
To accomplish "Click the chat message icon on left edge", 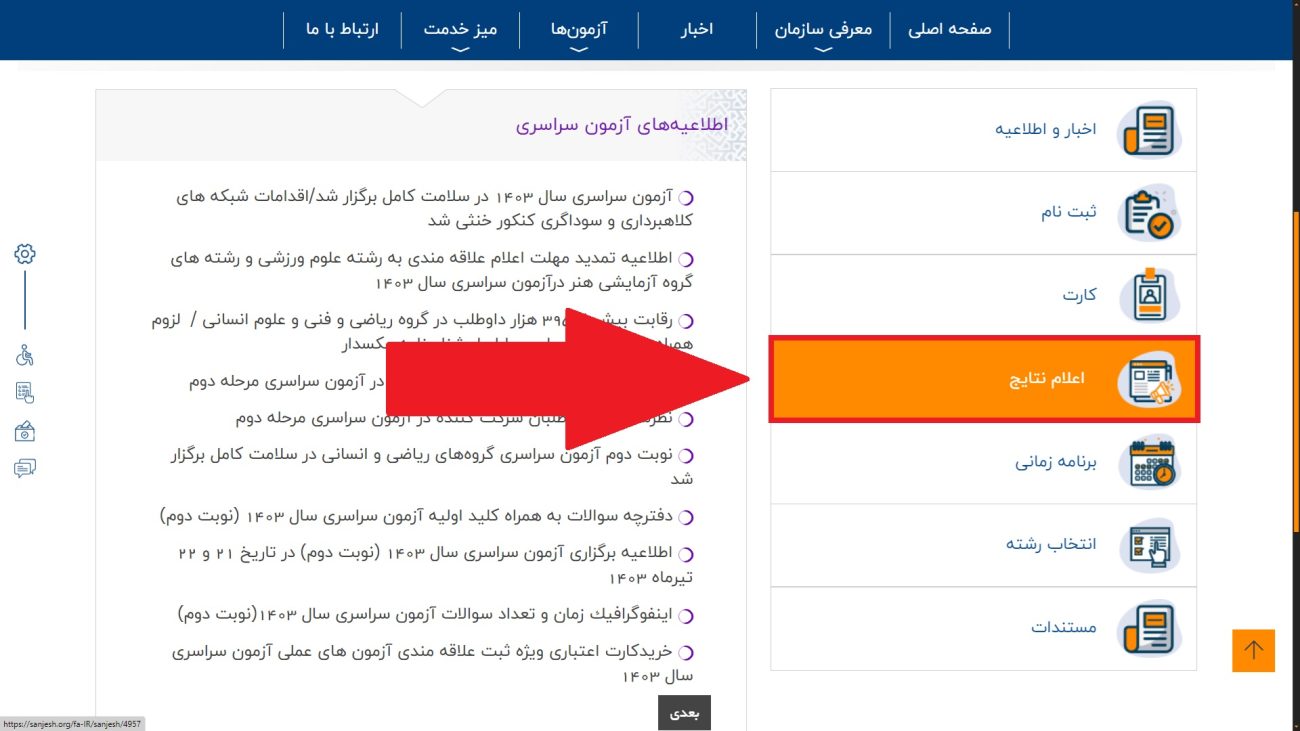I will pos(25,468).
